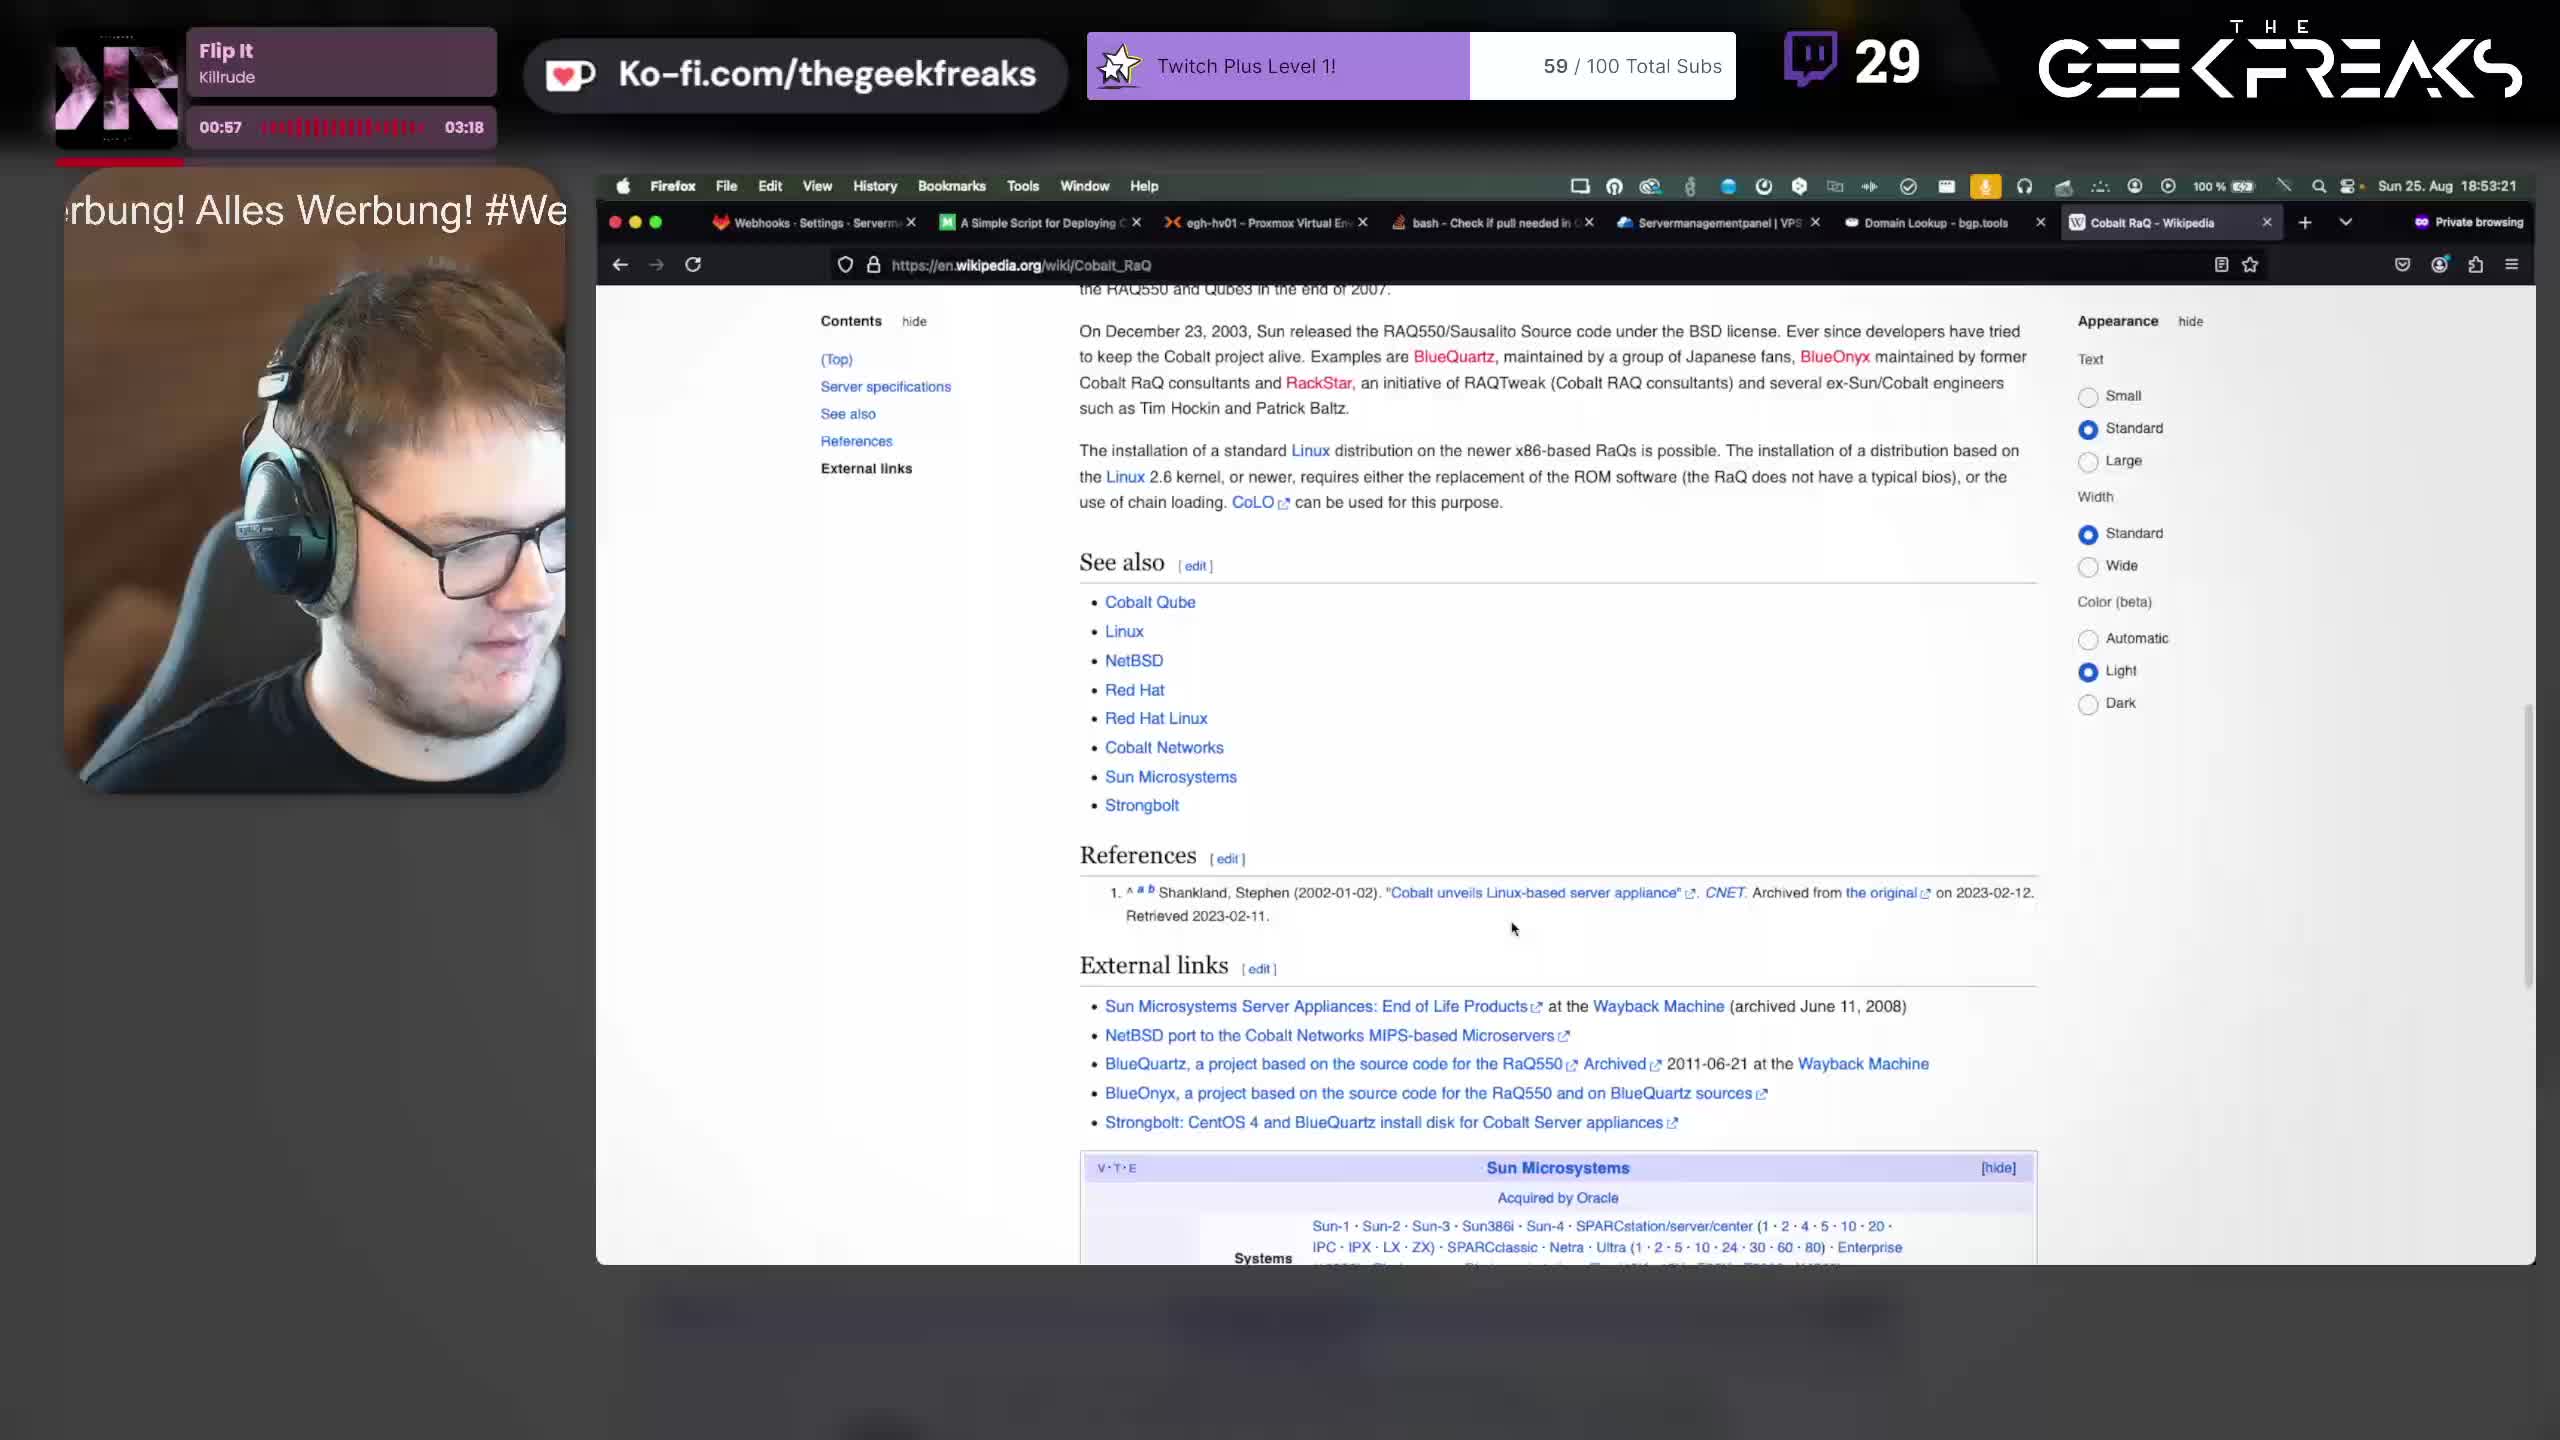Select Light color radio button
This screenshot has width=2560, height=1440.
pyautogui.click(x=2088, y=672)
